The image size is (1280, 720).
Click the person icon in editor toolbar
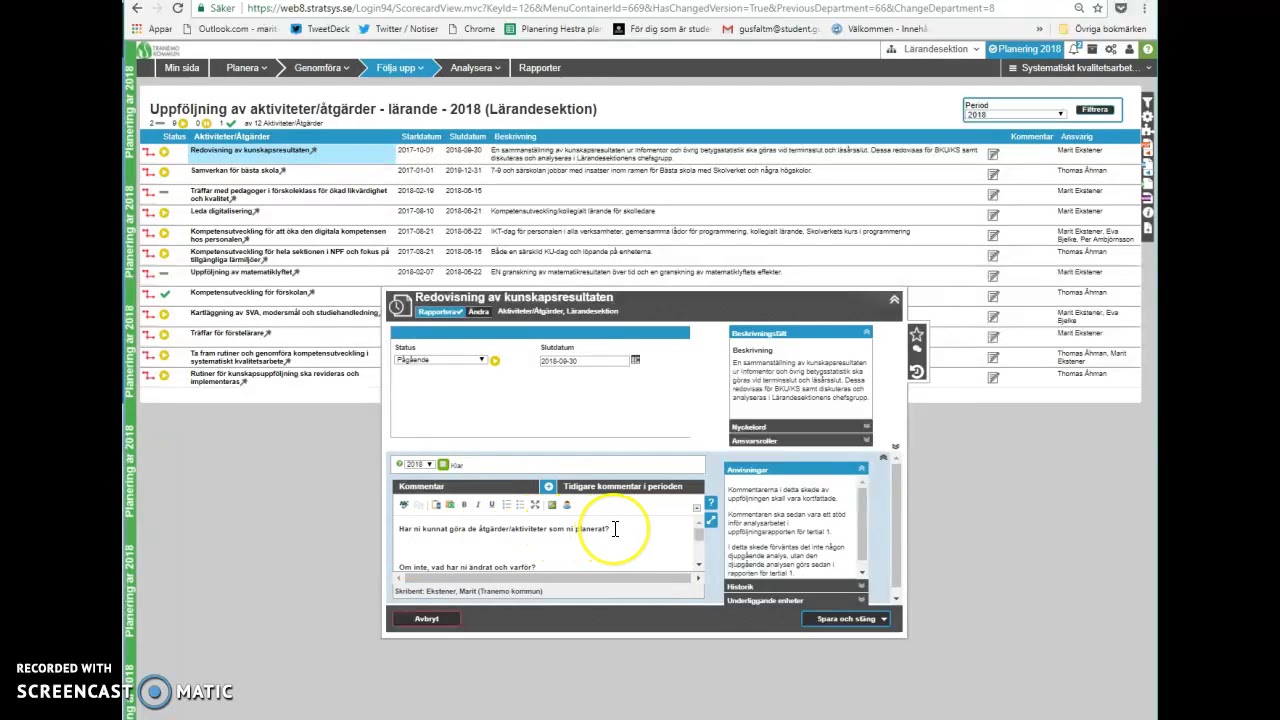point(567,505)
